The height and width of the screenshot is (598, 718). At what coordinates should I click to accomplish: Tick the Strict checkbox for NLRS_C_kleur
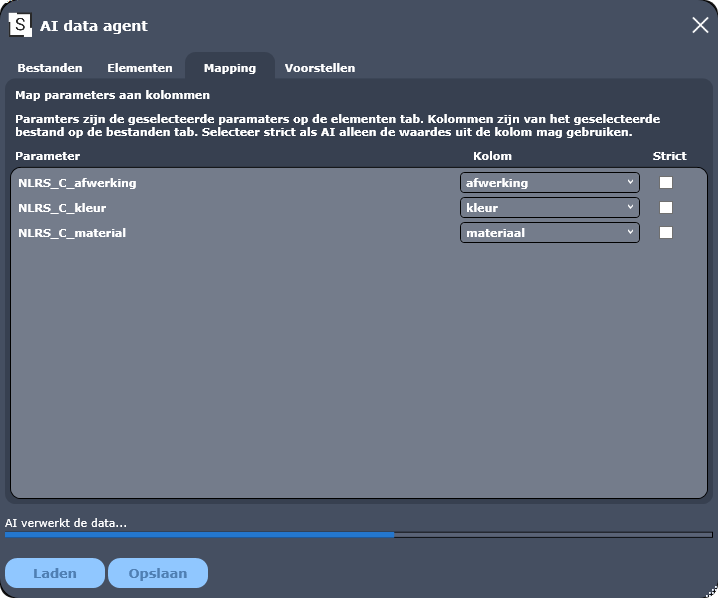click(x=666, y=207)
